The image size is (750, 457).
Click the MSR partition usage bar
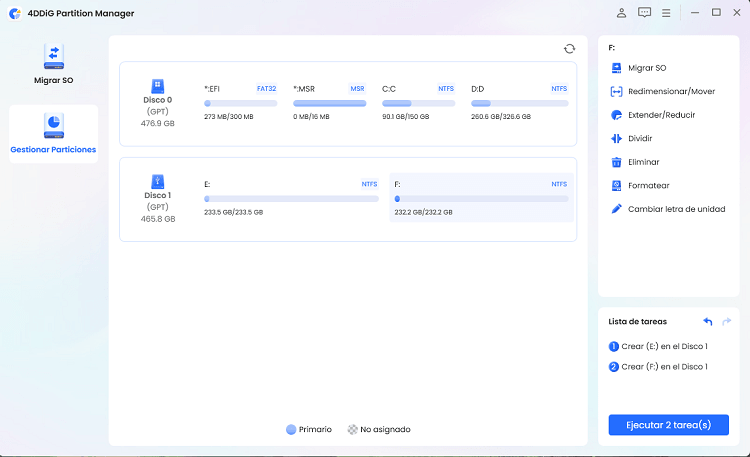pyautogui.click(x=330, y=103)
